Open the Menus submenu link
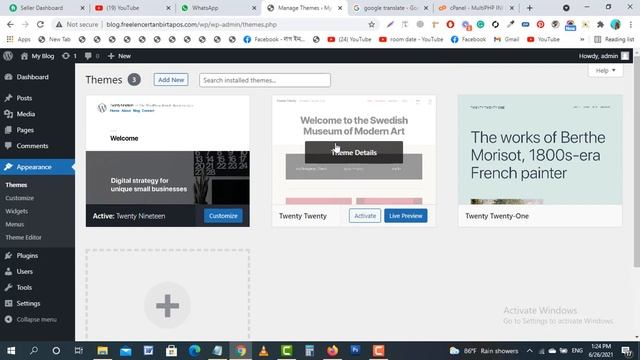Viewport: 640px width, 360px height. (15, 224)
